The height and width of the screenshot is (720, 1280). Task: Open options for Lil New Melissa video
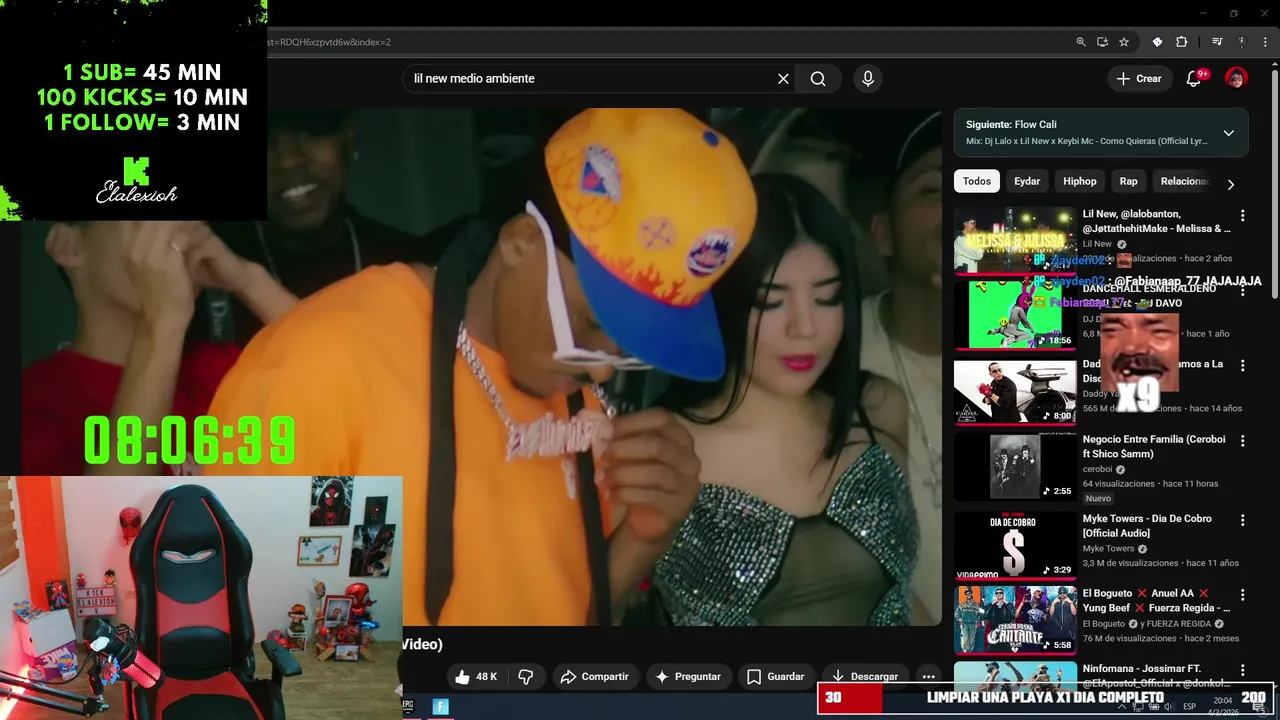click(1243, 215)
